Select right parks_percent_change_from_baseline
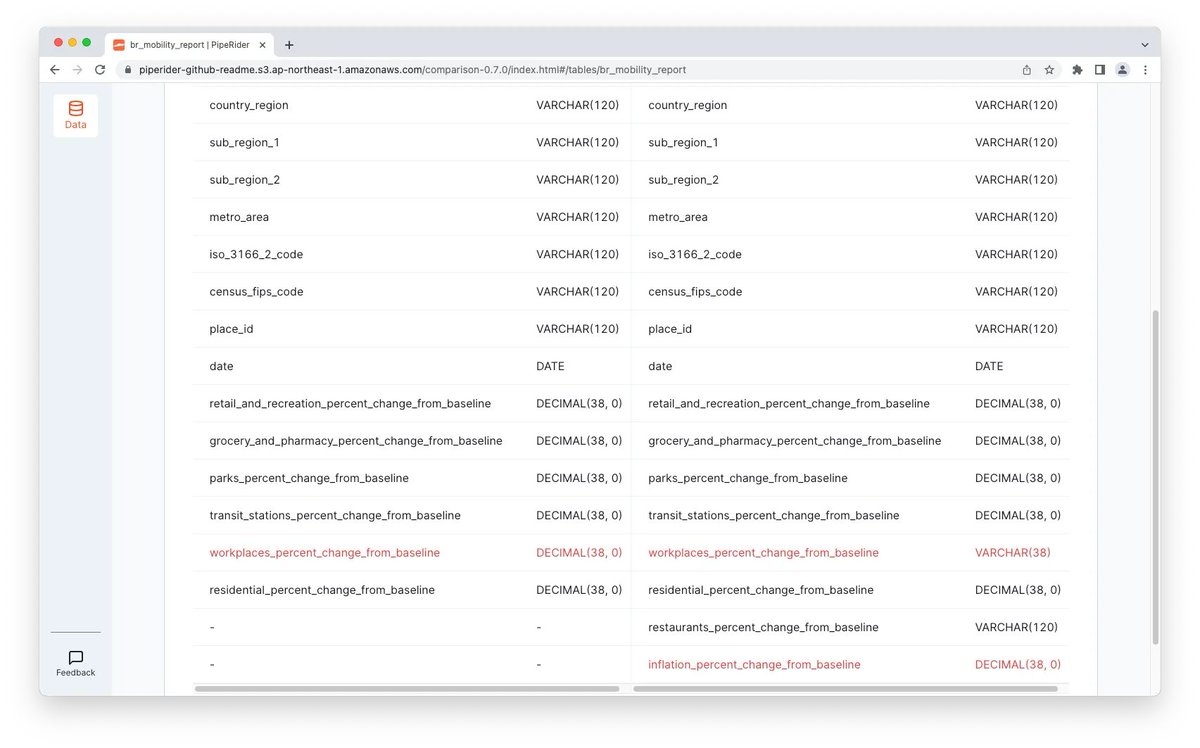 [x=748, y=478]
